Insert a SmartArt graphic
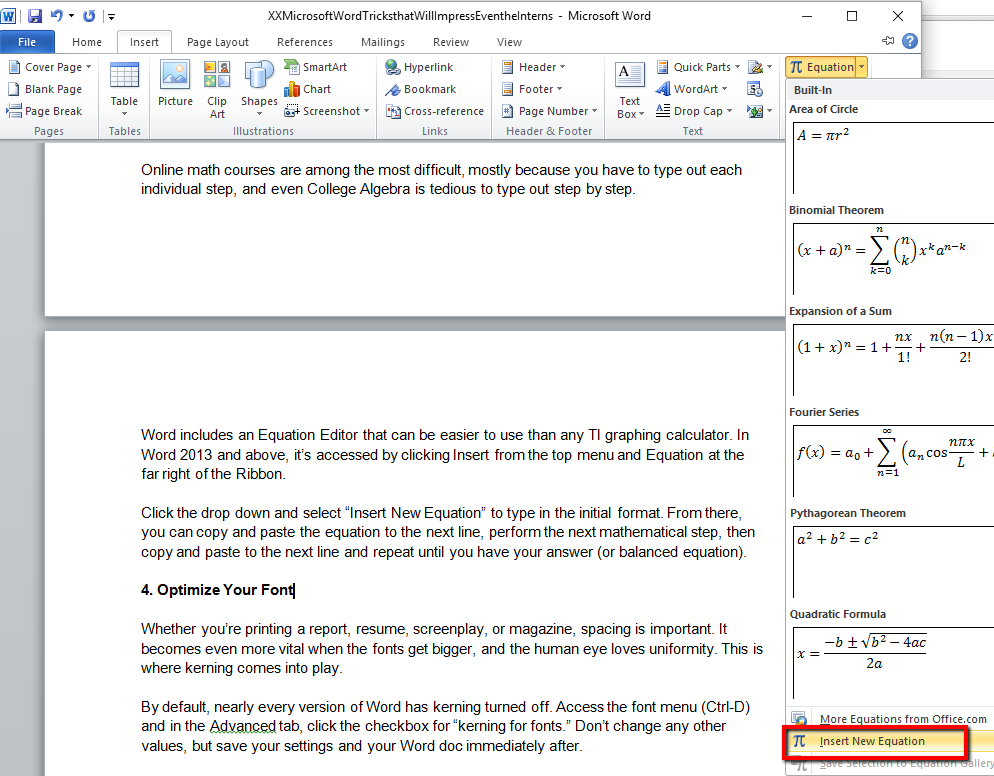 click(x=316, y=67)
